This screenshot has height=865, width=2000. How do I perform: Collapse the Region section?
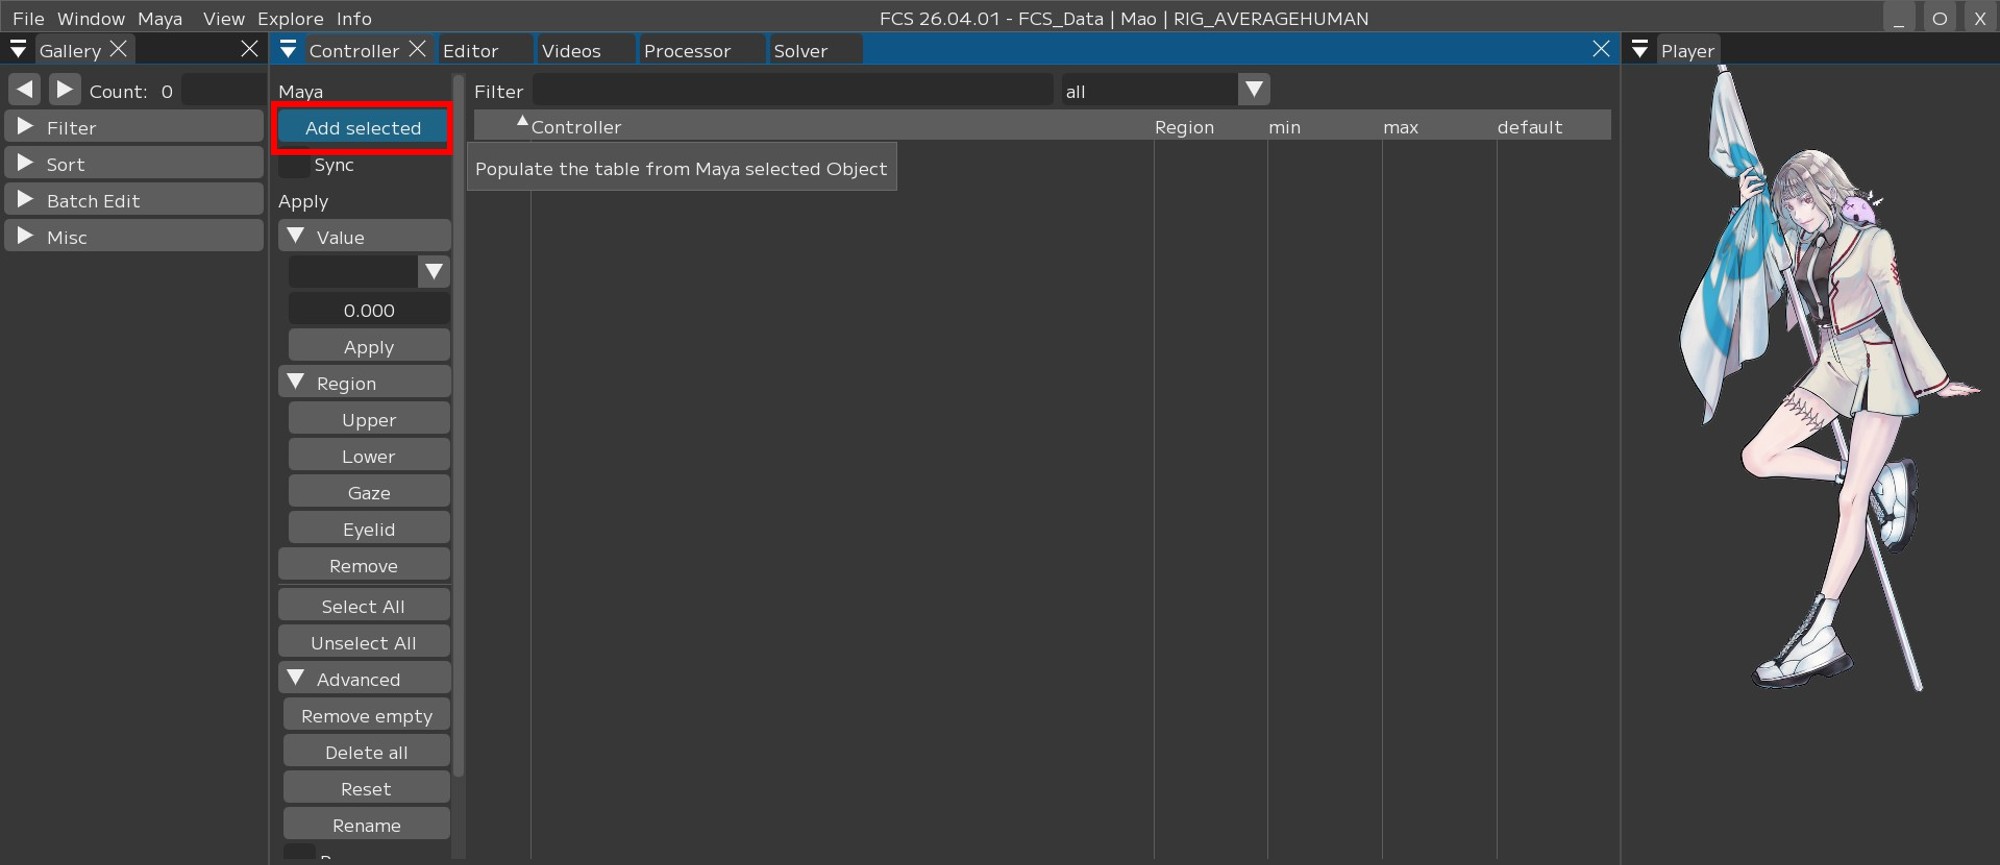(296, 382)
